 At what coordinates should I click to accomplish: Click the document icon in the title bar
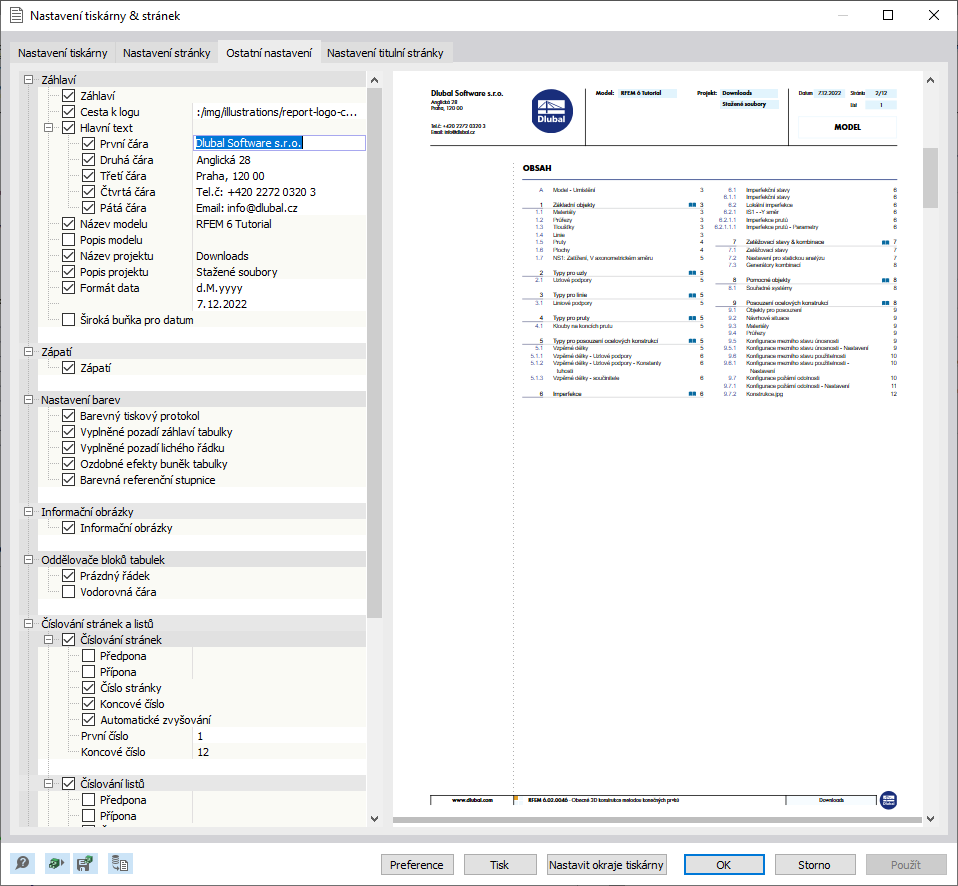(x=16, y=15)
